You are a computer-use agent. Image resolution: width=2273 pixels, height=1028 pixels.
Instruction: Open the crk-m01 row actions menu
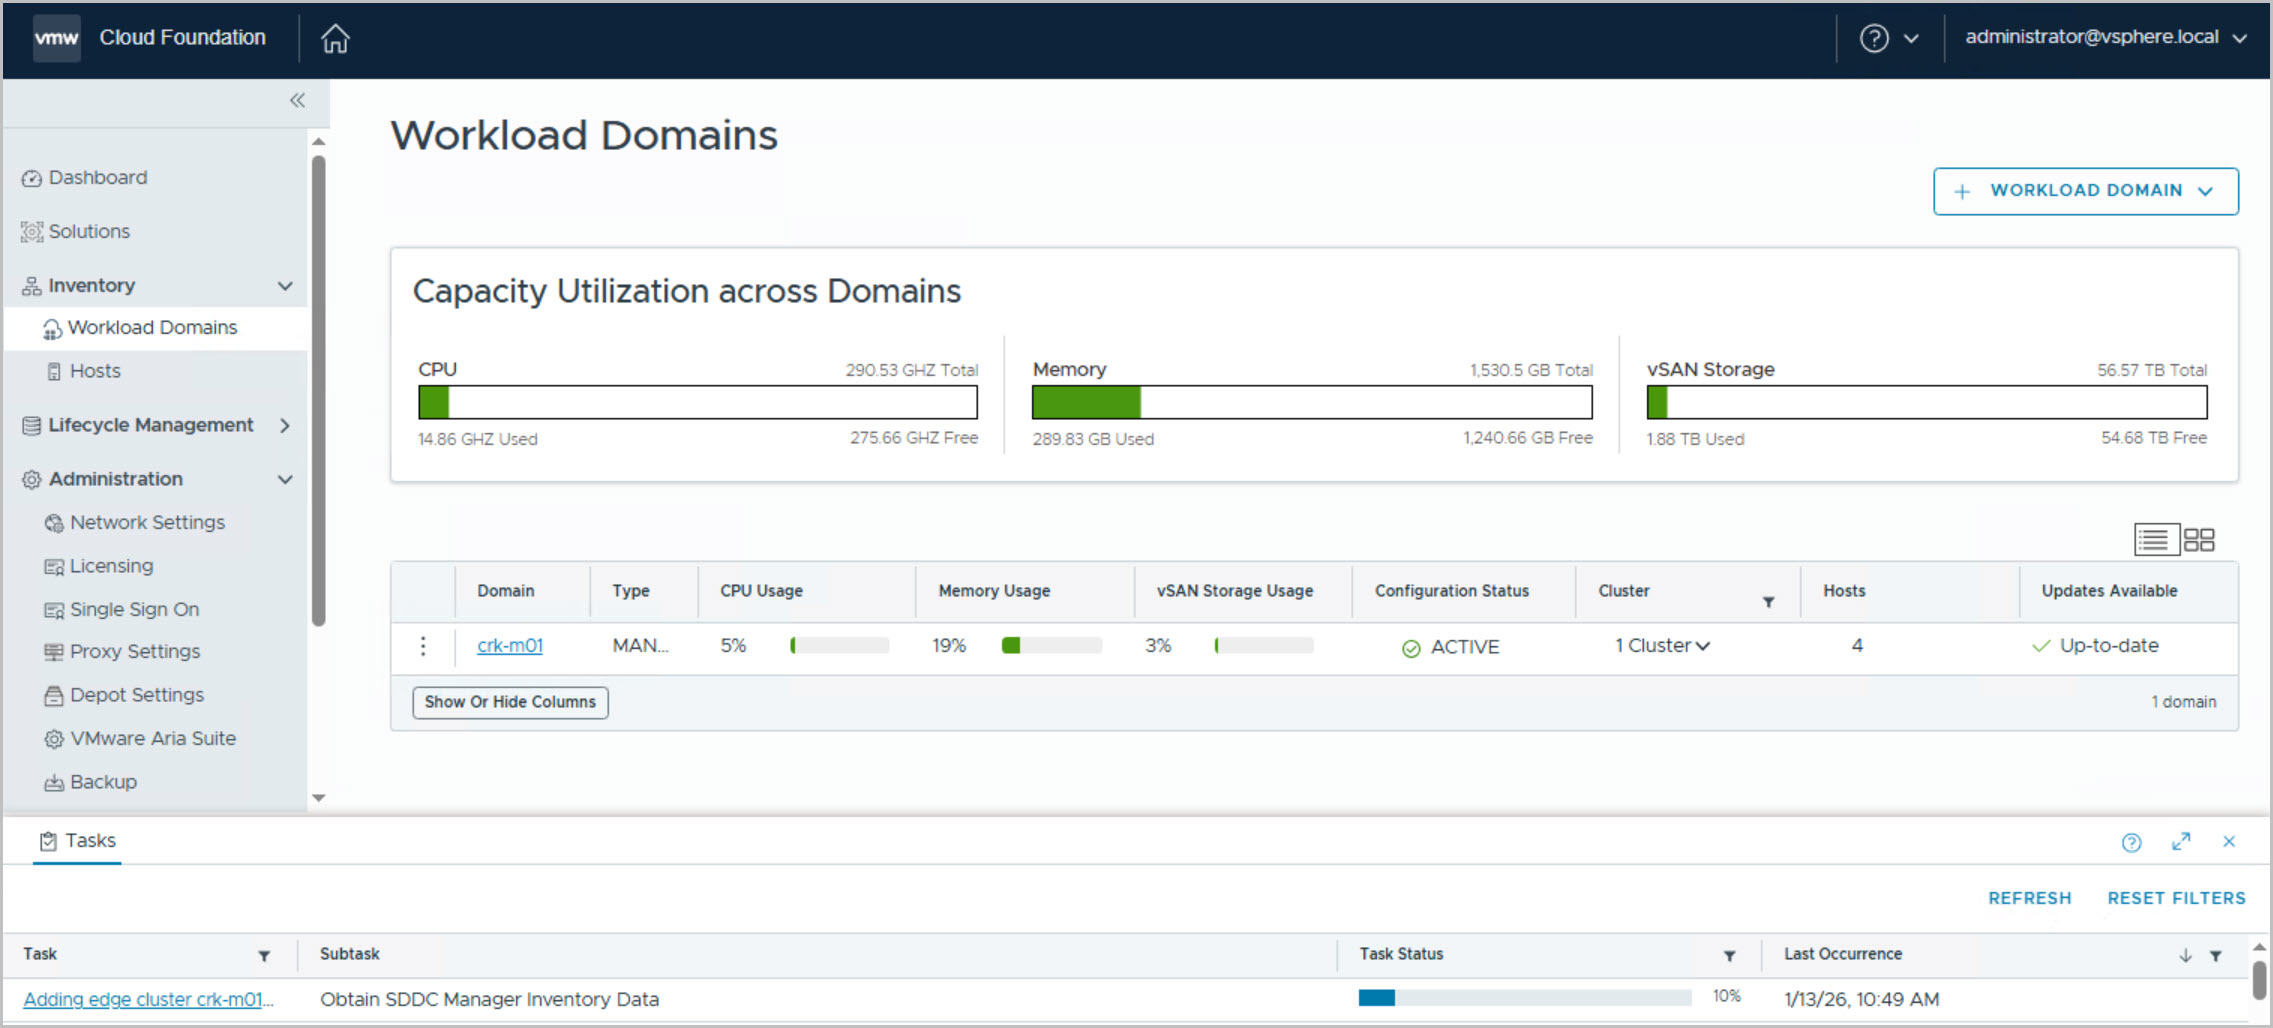pyautogui.click(x=423, y=646)
